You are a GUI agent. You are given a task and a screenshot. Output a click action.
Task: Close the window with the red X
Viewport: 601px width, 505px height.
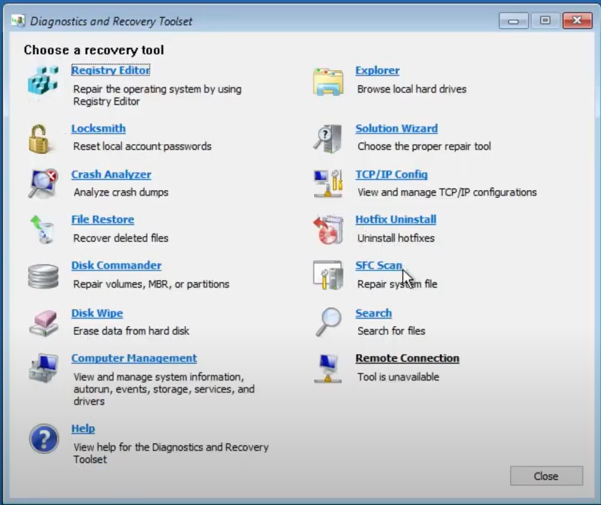[x=577, y=21]
